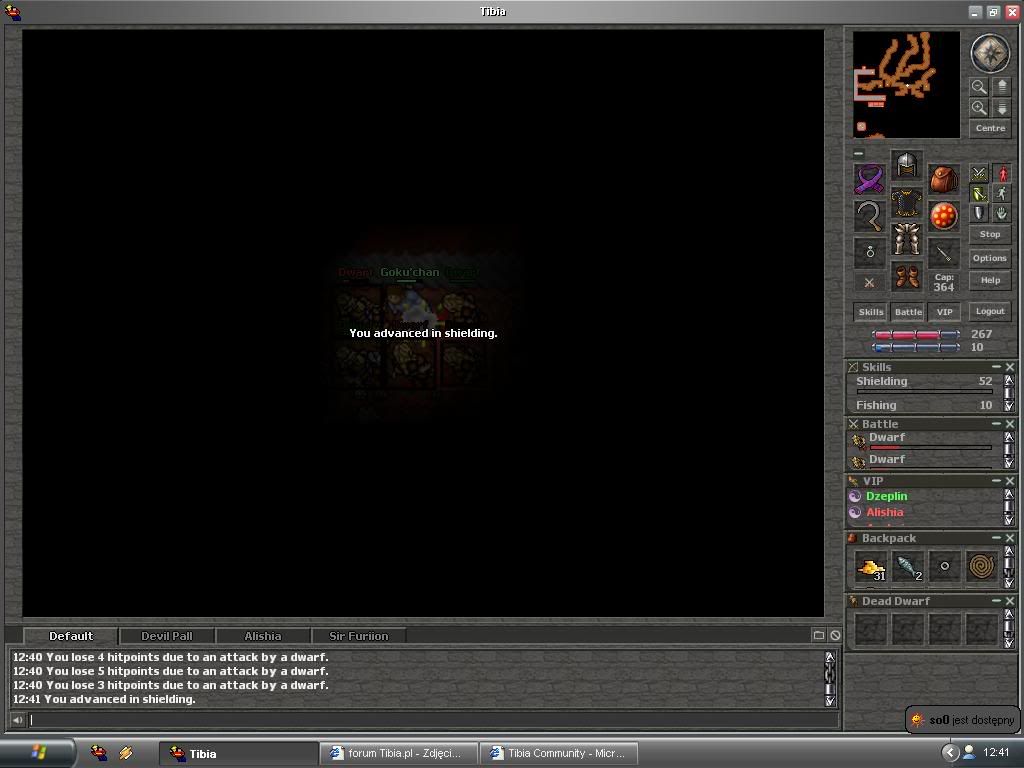Open new channel via chat channel icon

pos(819,635)
